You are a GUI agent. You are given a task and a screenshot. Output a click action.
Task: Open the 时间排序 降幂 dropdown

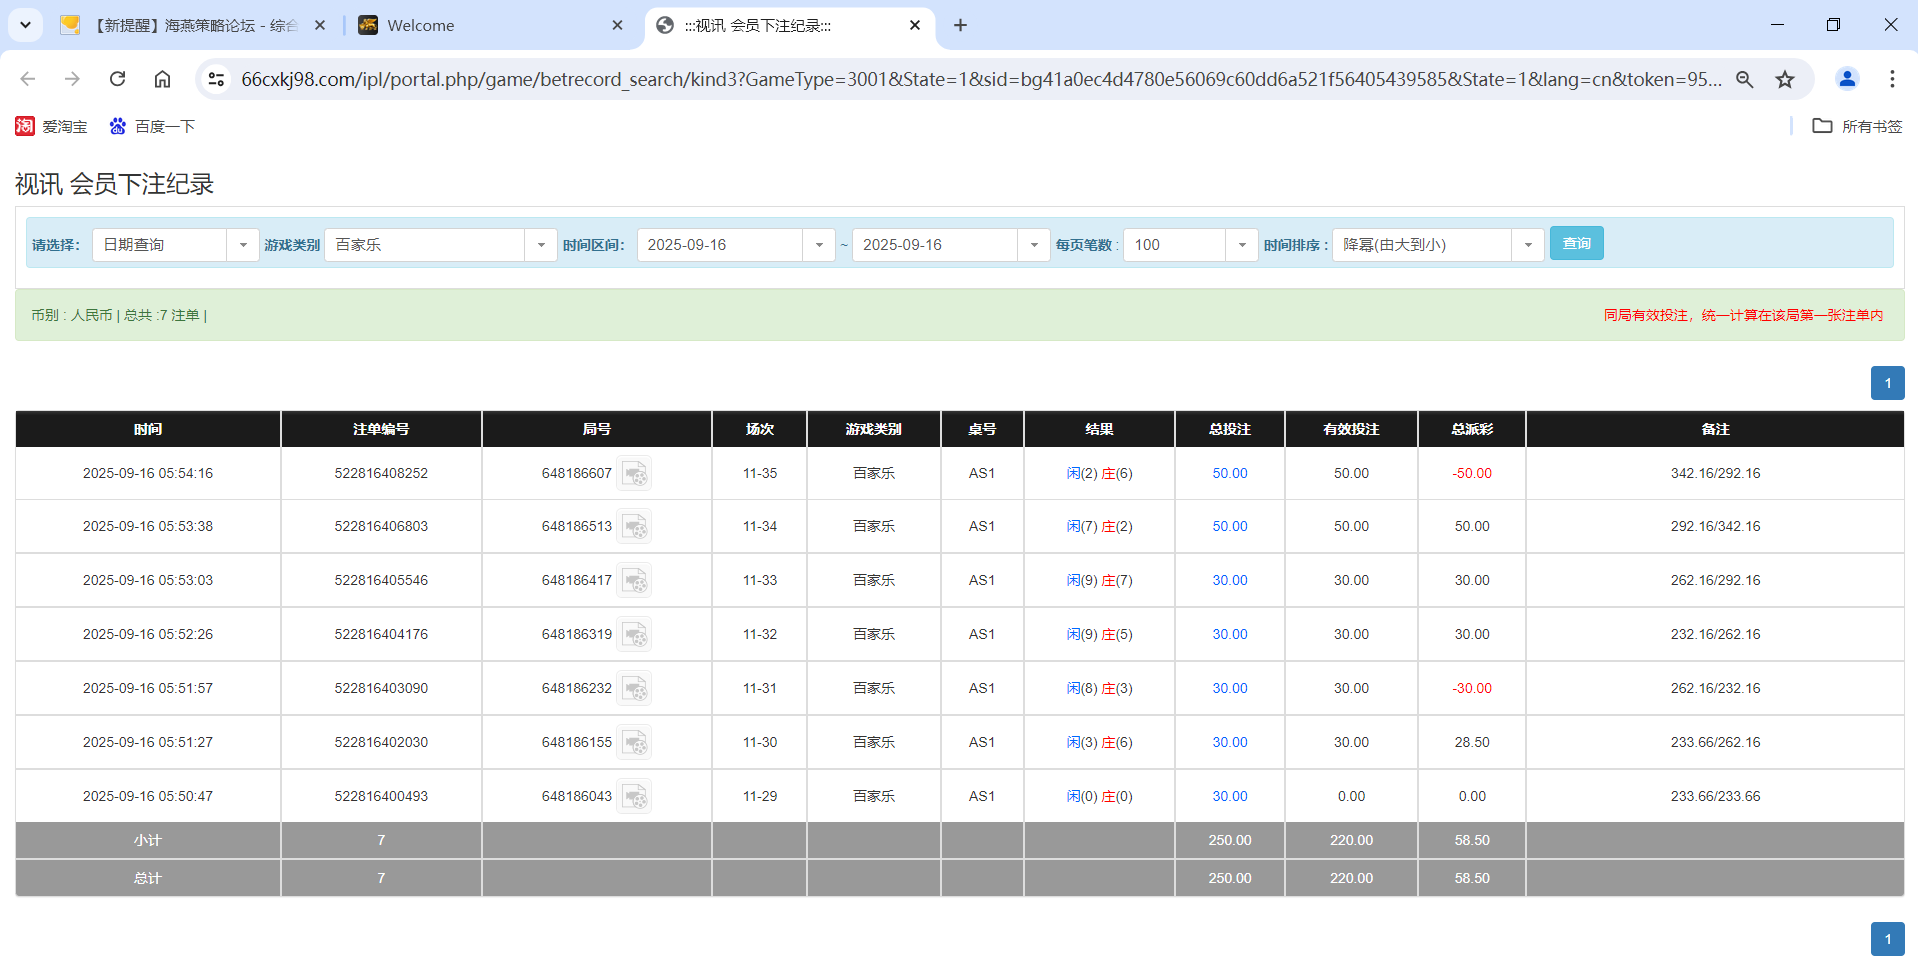(1527, 244)
